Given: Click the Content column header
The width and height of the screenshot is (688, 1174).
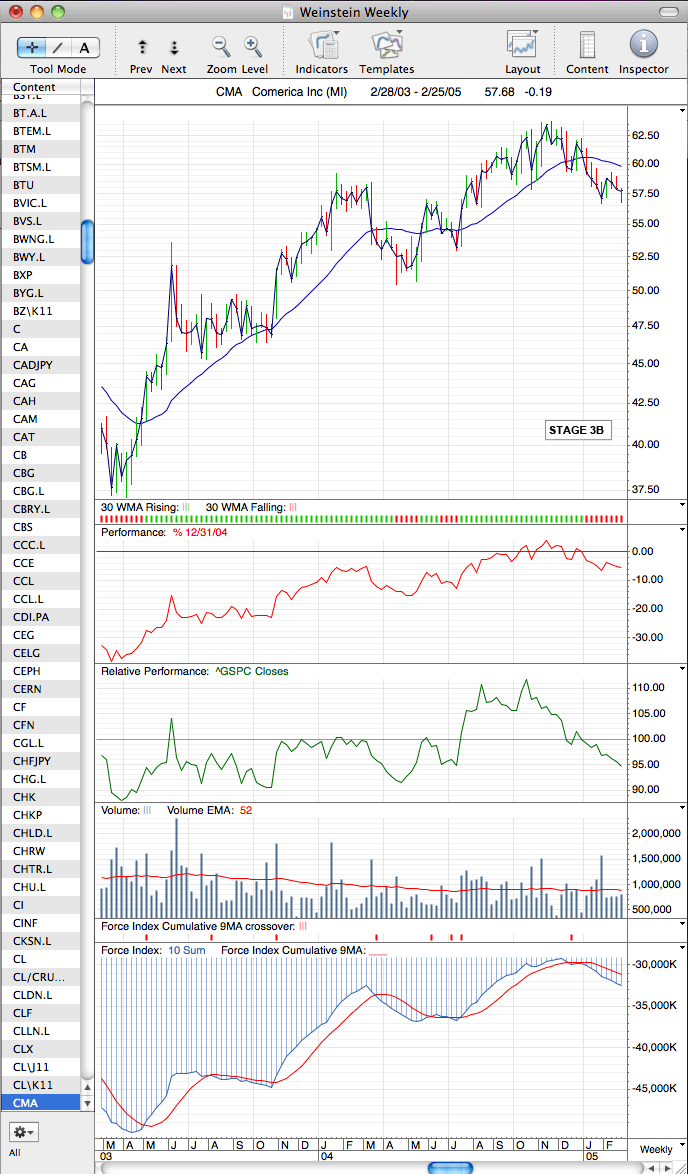Looking at the screenshot, I should coord(40,88).
